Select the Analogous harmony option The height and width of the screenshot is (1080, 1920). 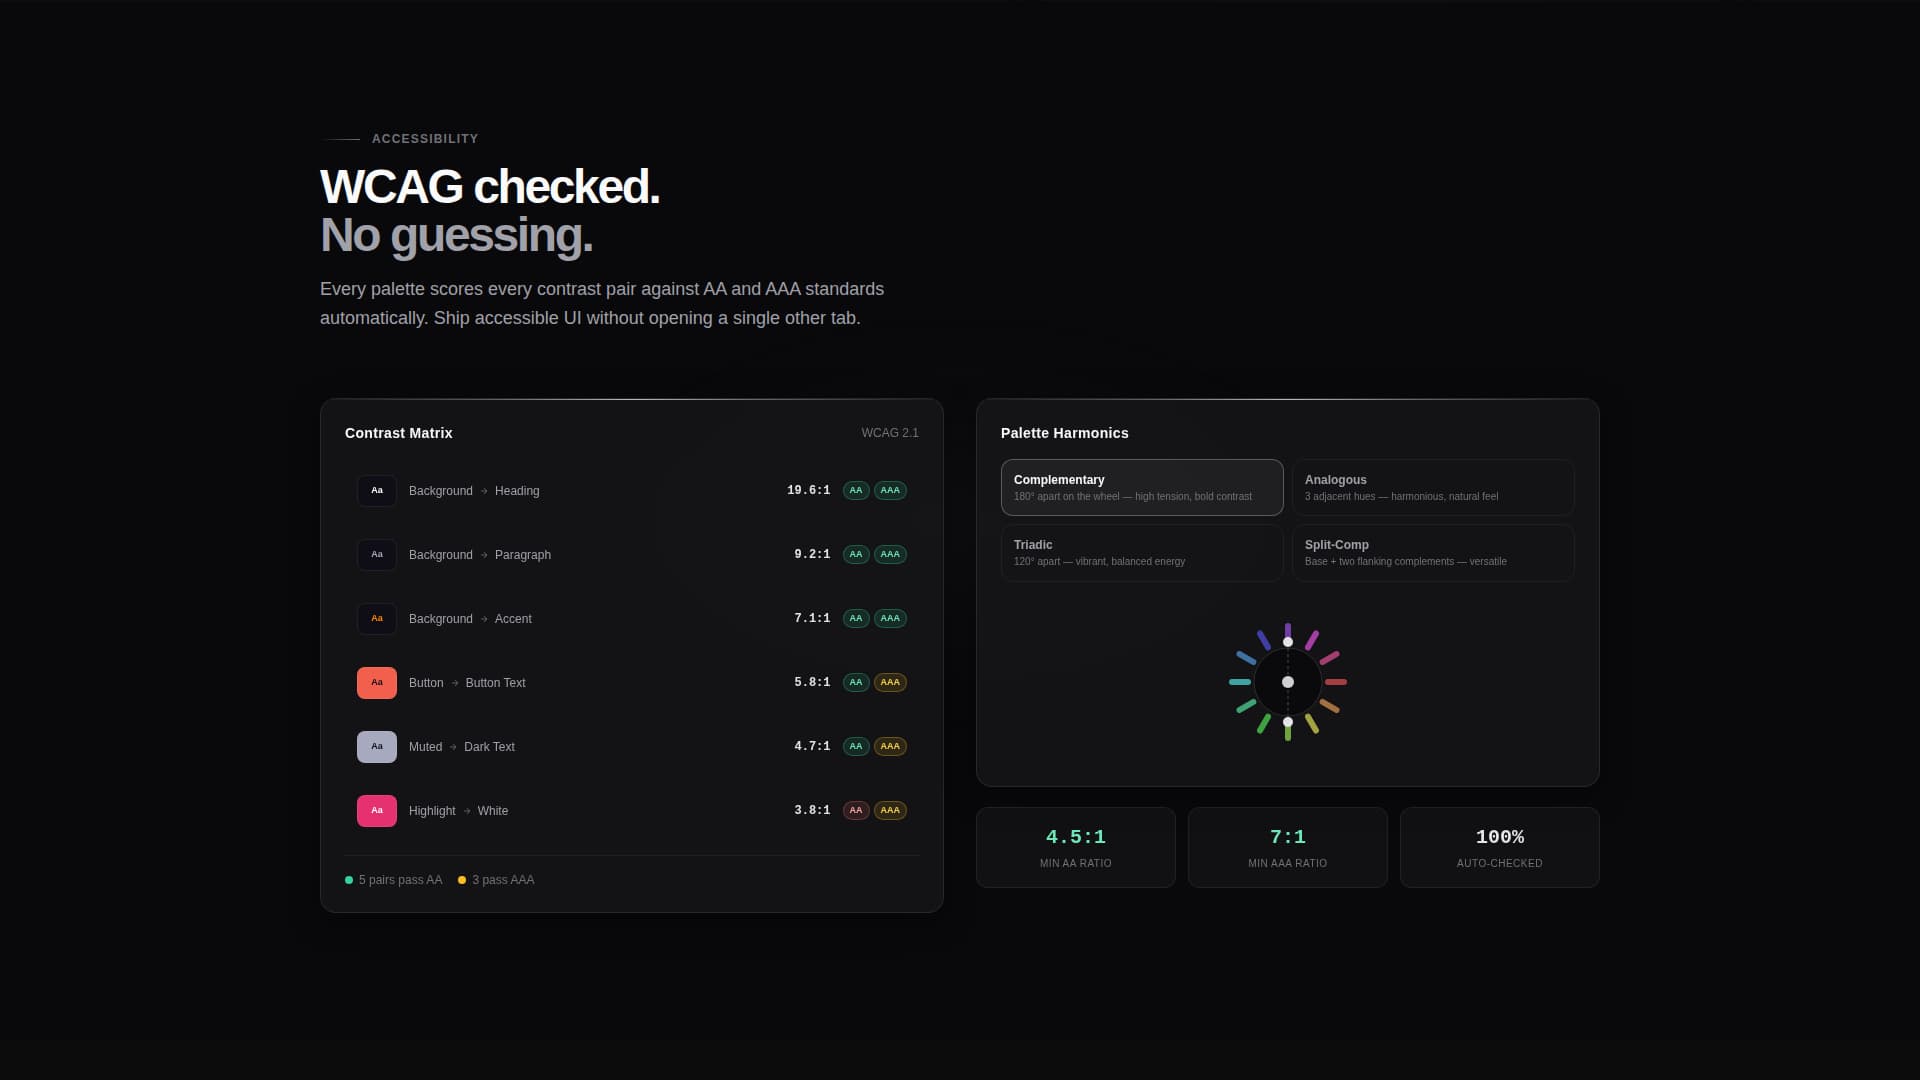click(1433, 487)
